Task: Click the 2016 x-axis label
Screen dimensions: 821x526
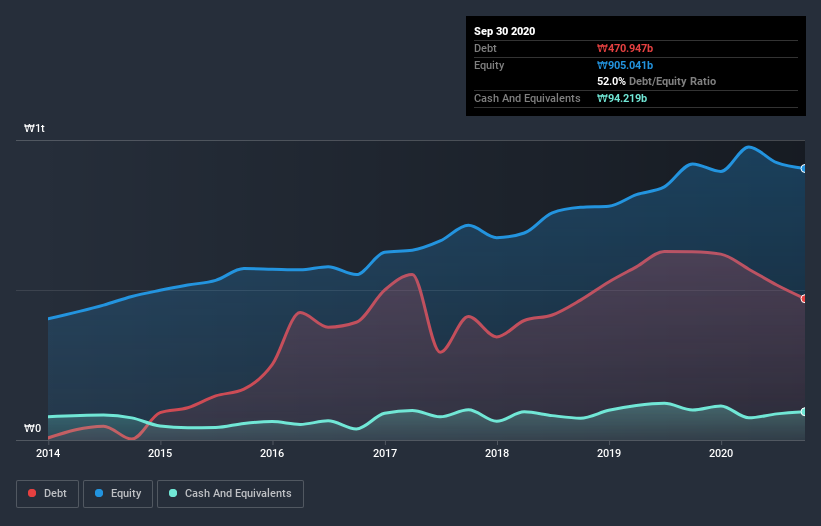Action: [x=272, y=453]
